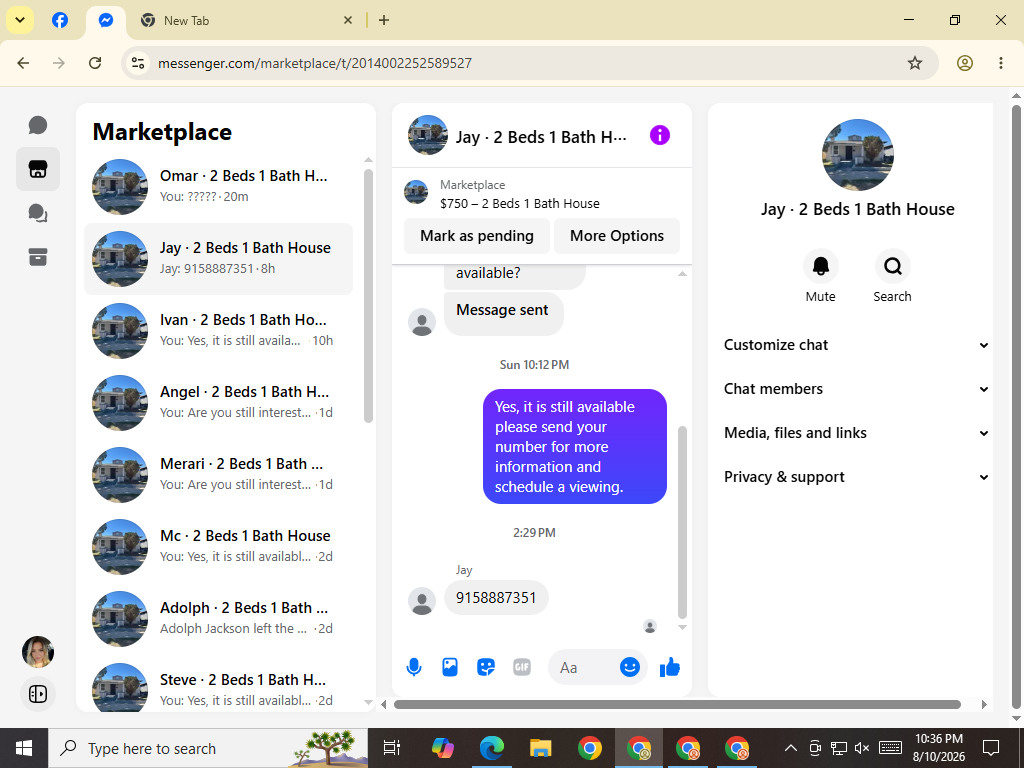Screen dimensions: 1024x768
Task: Open File Explorer from taskbar
Action: tap(541, 748)
